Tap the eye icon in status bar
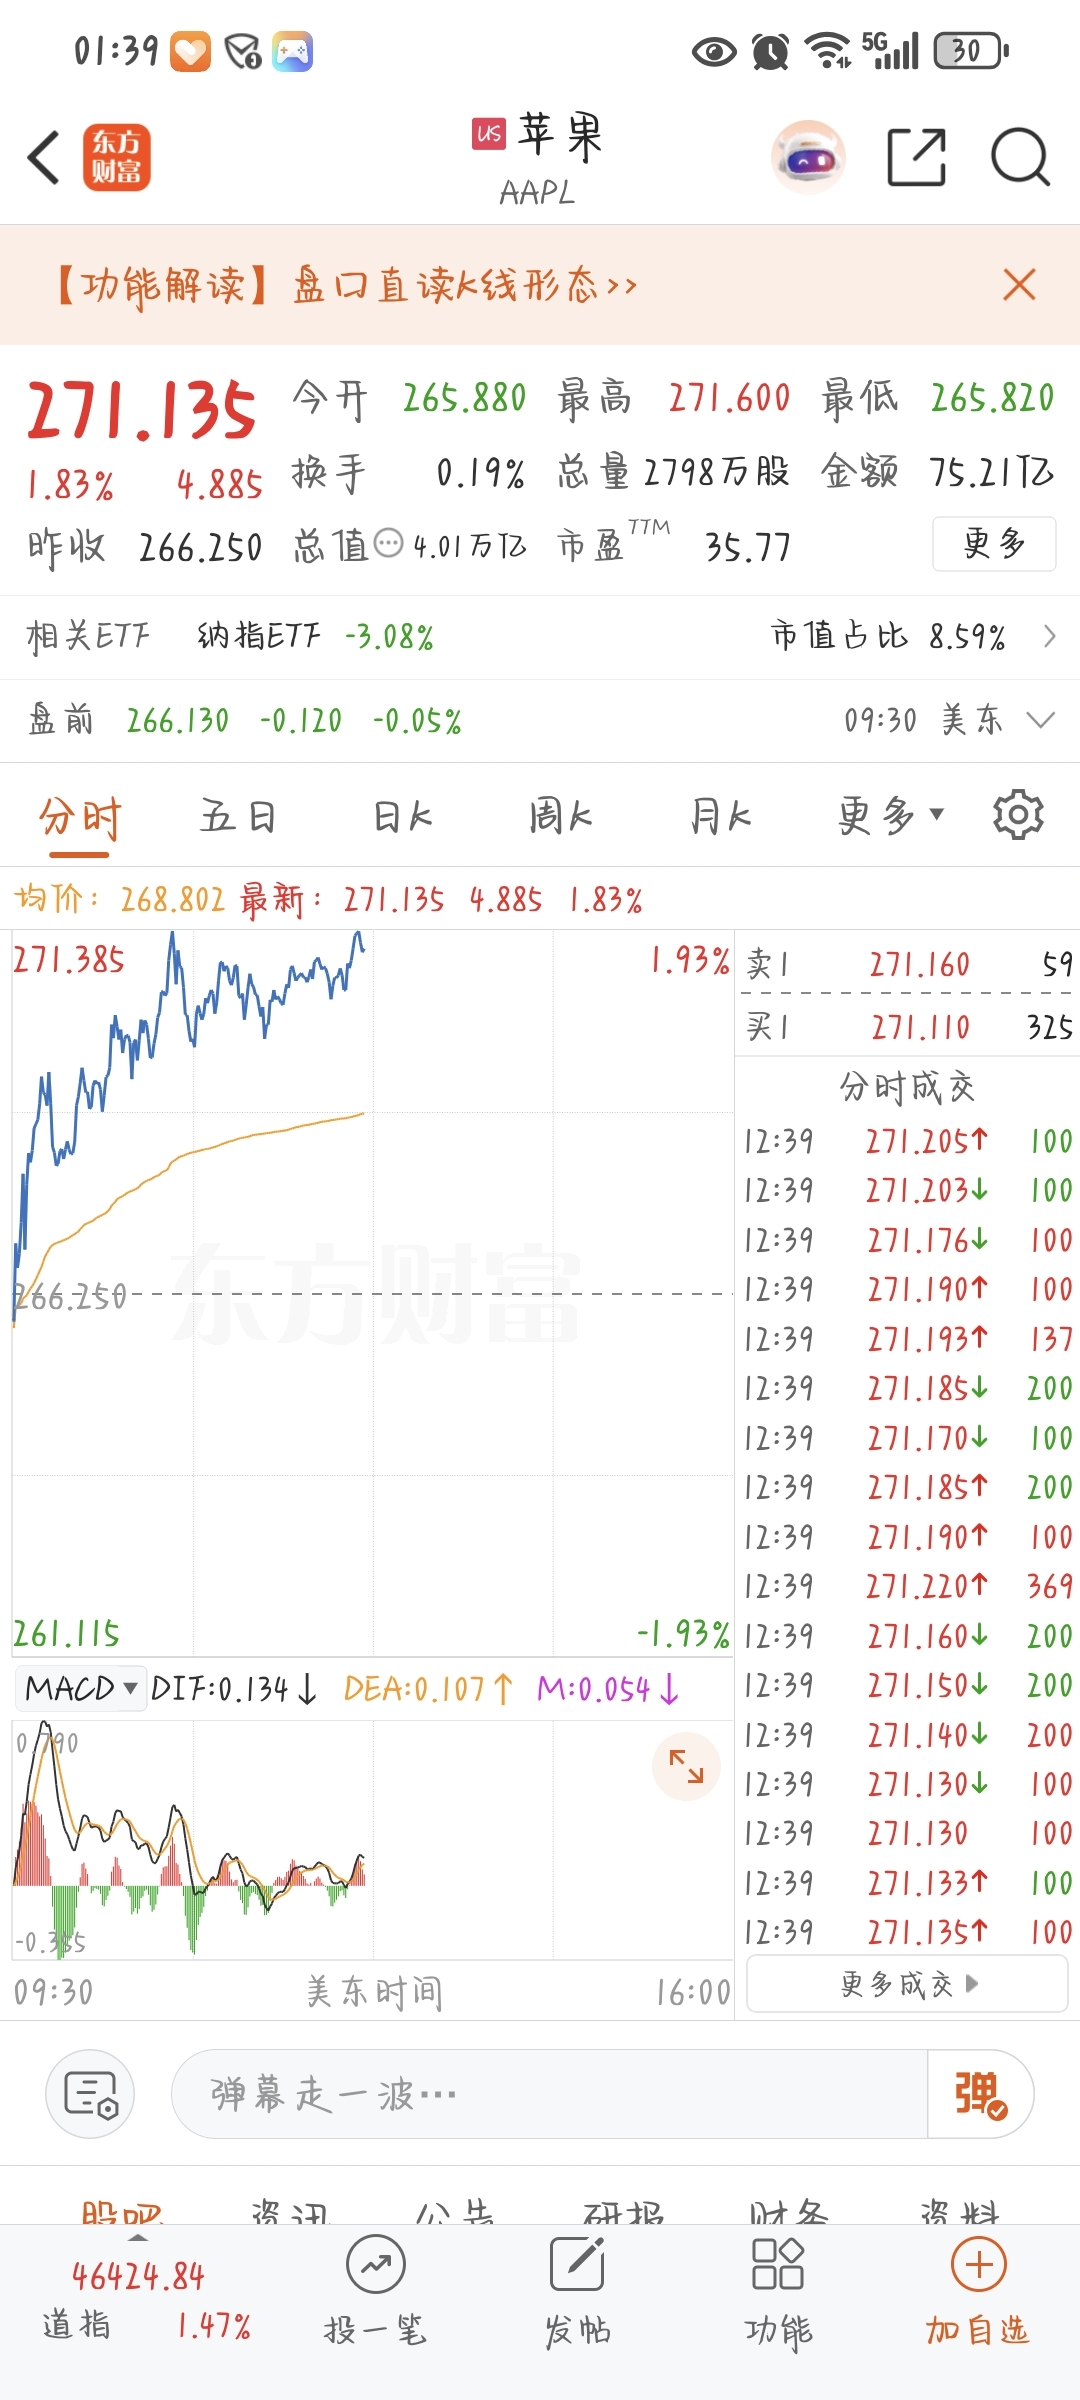Image resolution: width=1080 pixels, height=2400 pixels. click(714, 52)
